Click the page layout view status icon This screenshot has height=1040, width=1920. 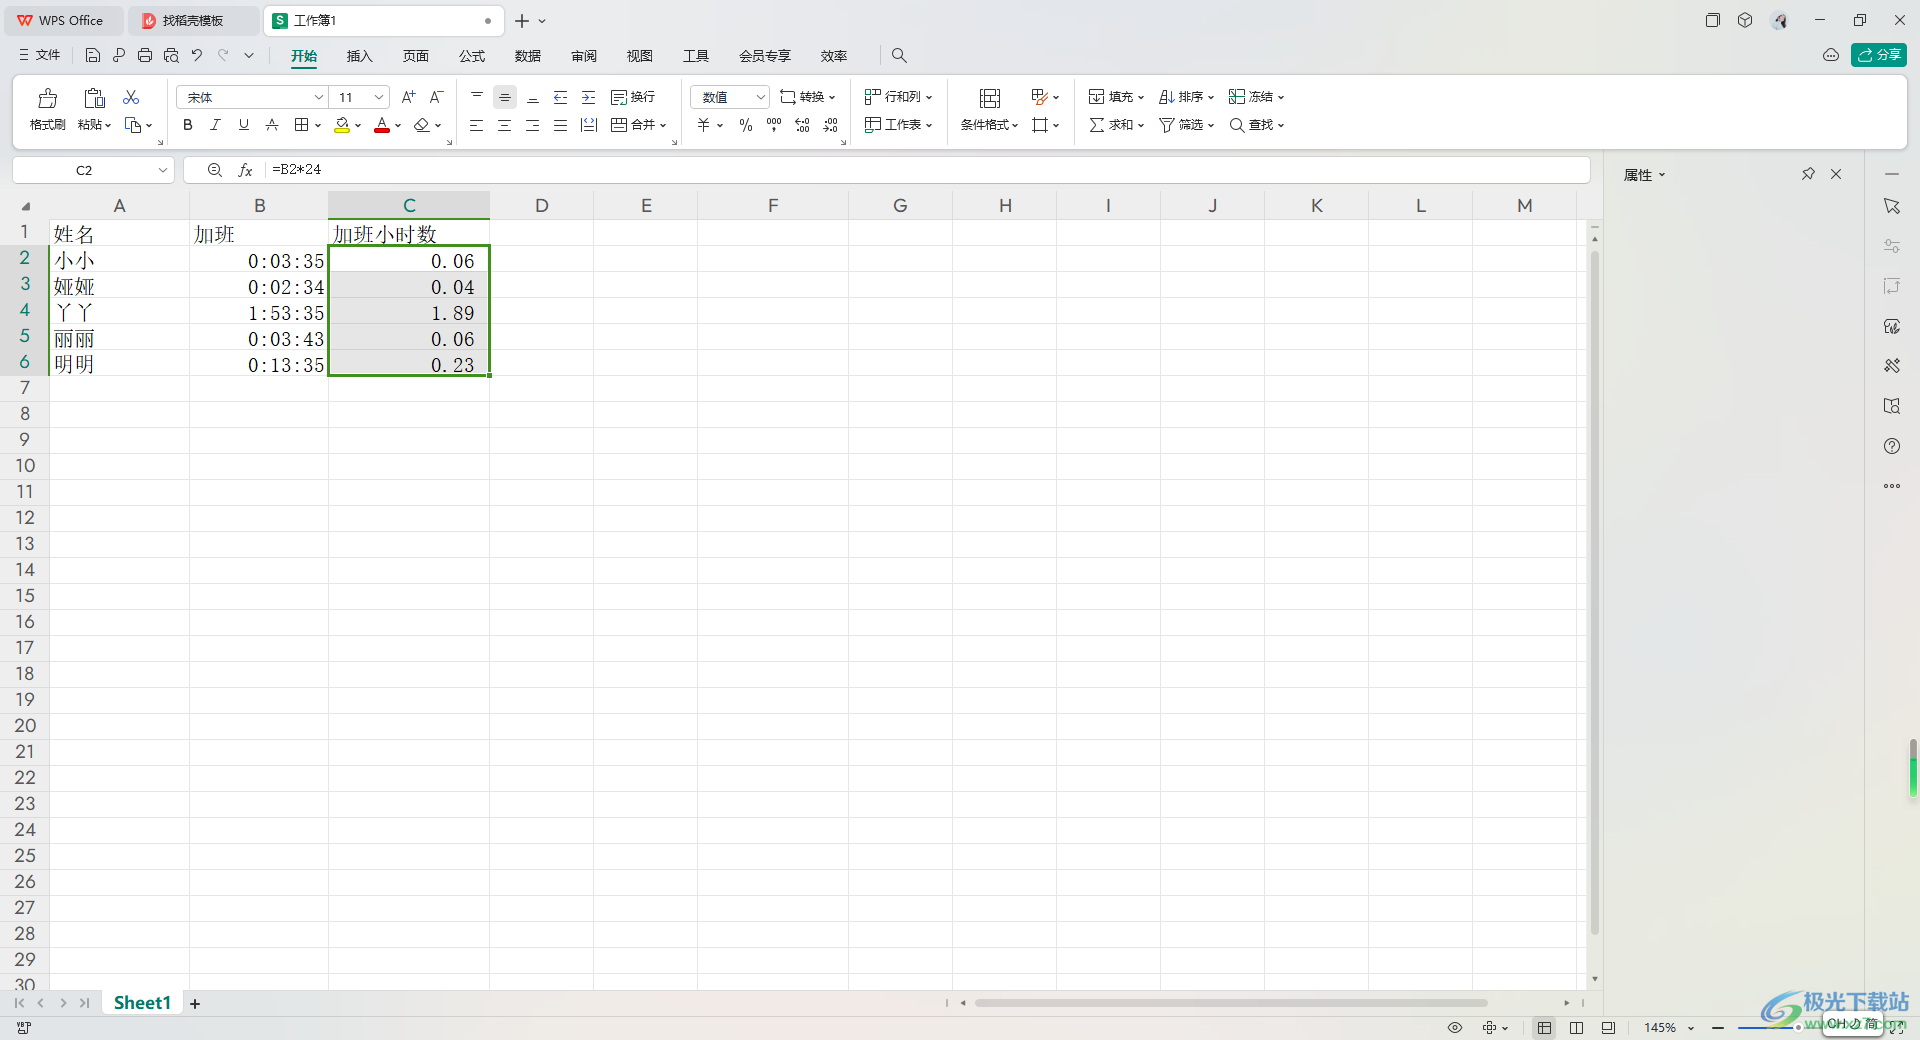1577,1027
